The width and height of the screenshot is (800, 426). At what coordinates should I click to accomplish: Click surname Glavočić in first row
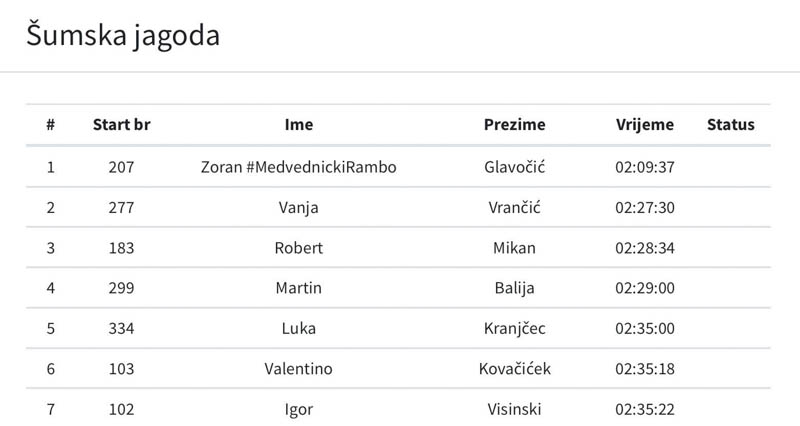pos(515,167)
